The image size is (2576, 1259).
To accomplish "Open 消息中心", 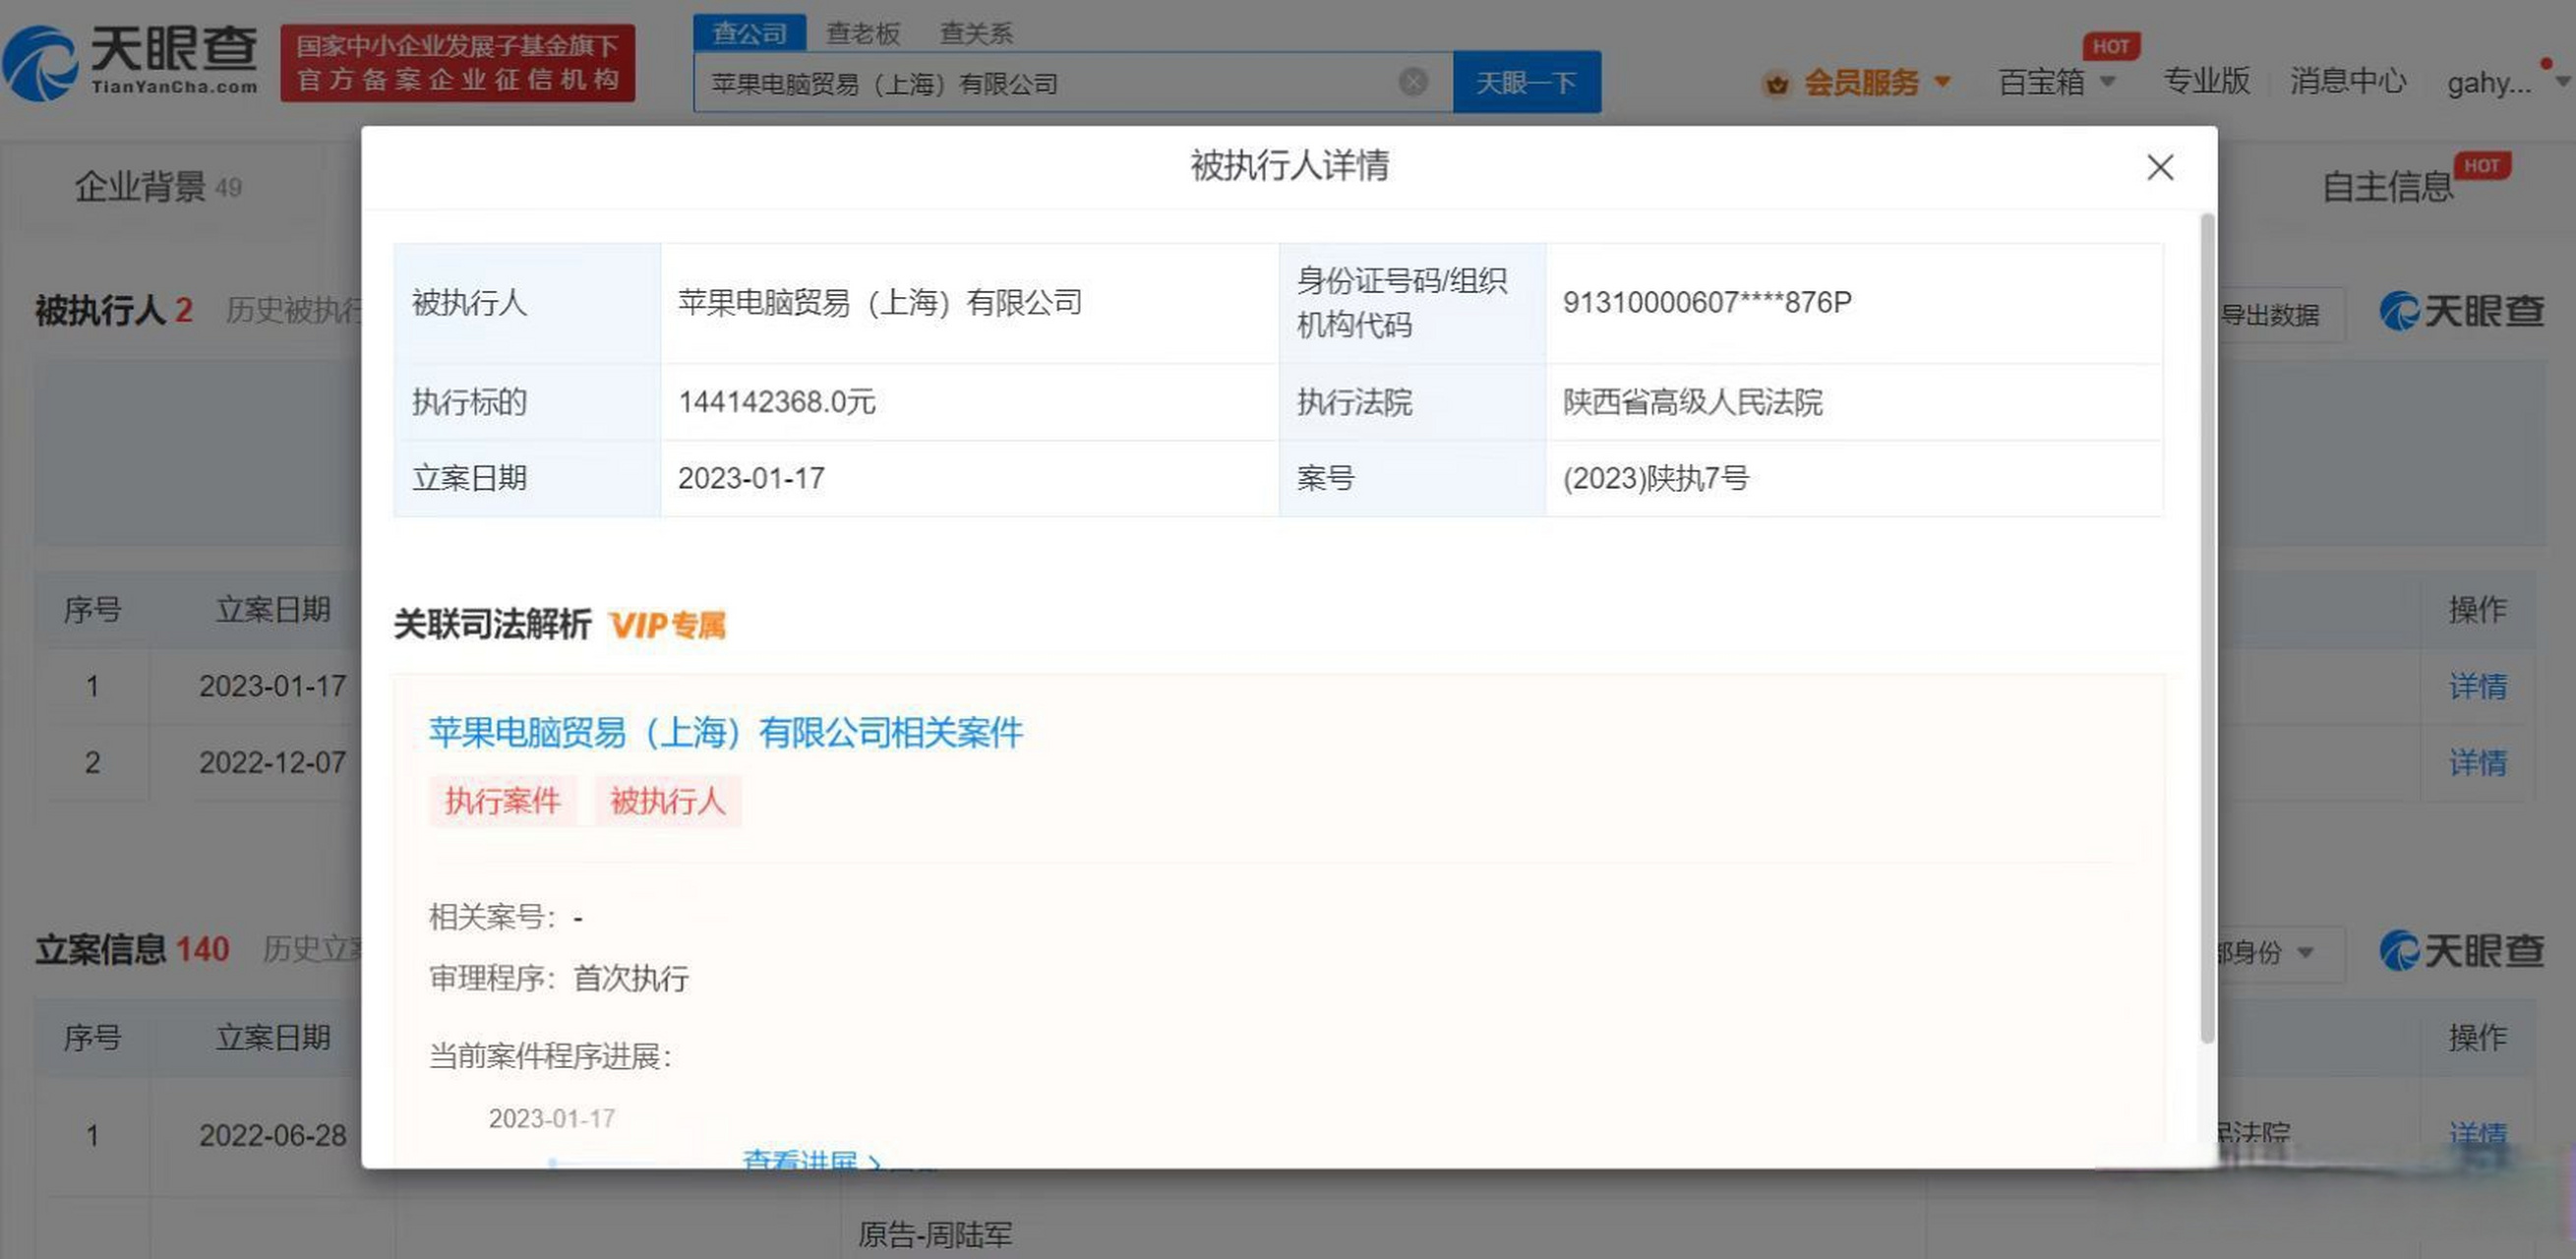I will [x=2348, y=80].
